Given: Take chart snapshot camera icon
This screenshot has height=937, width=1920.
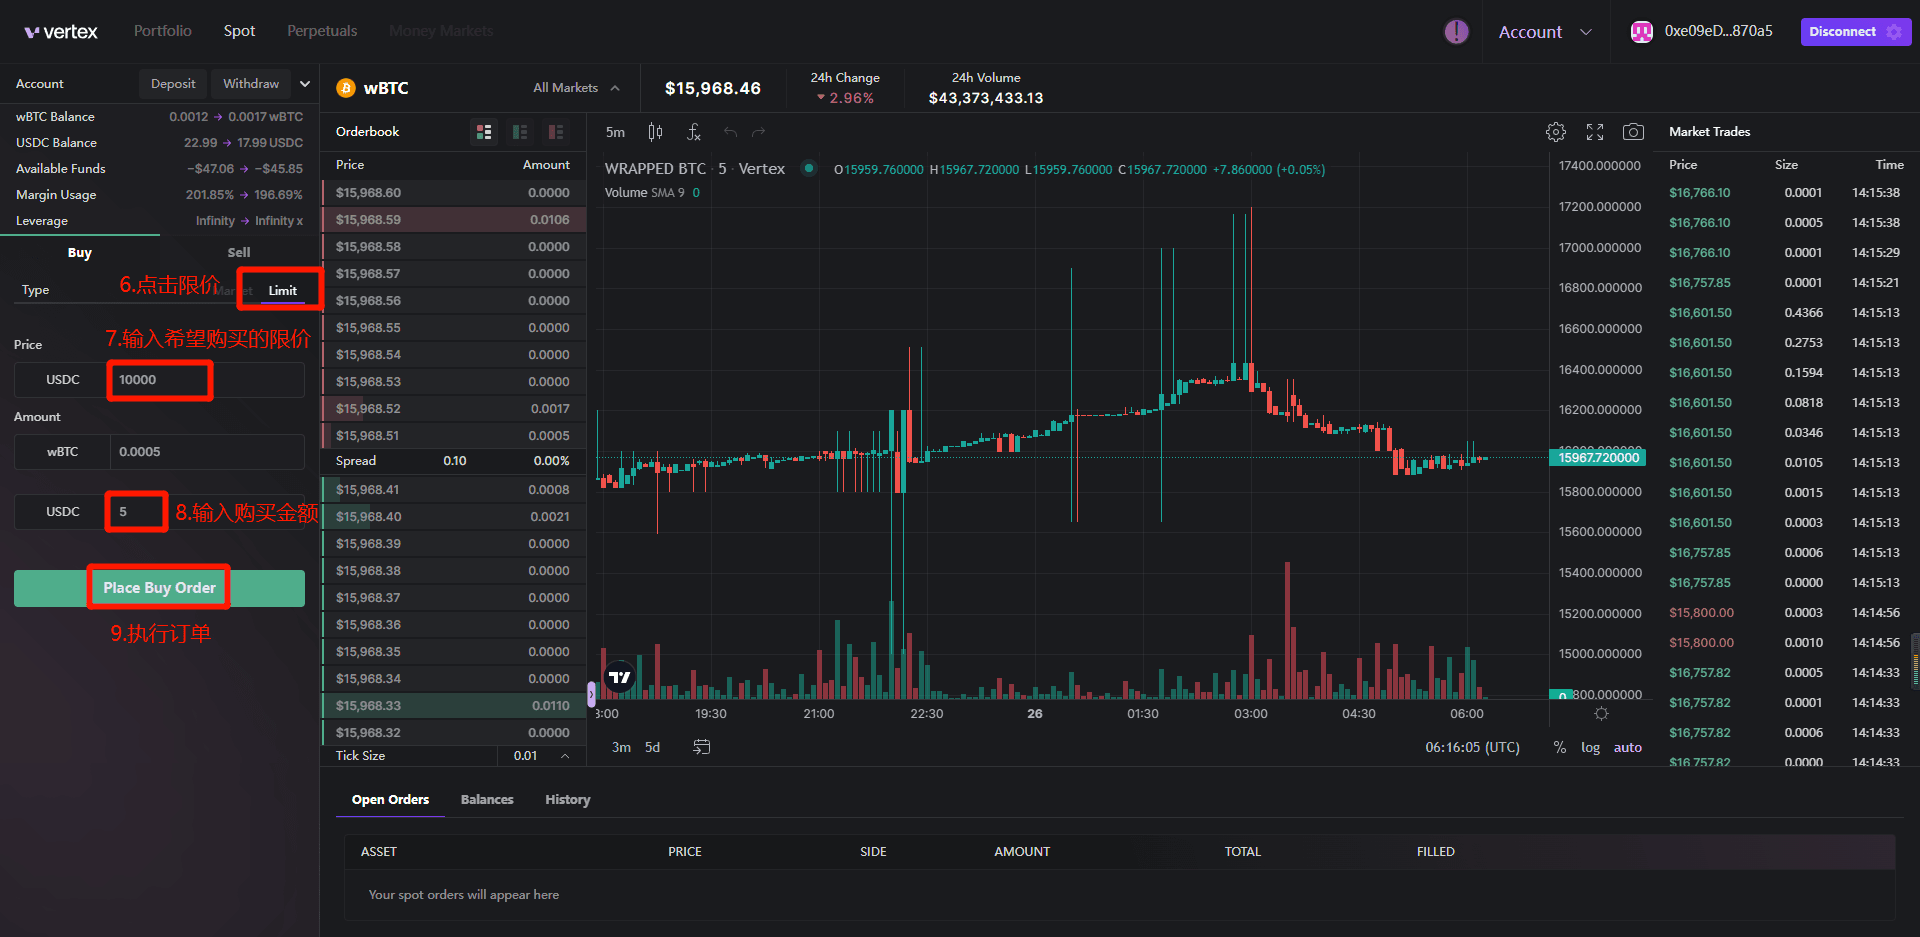Looking at the screenshot, I should pos(1633,132).
